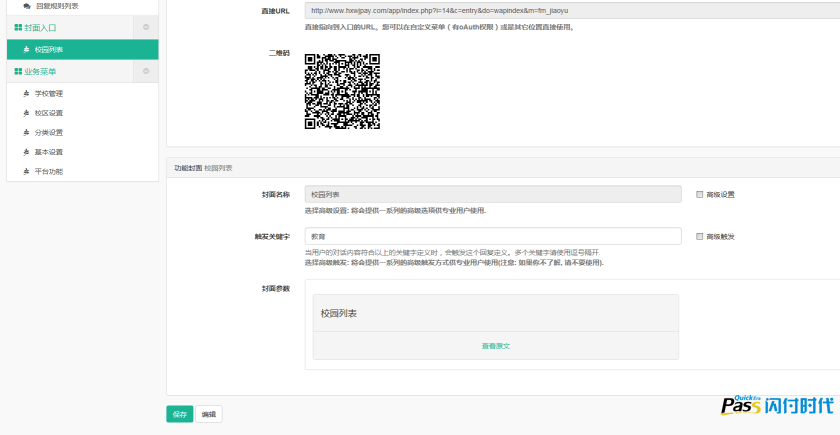Screen dimensions: 840x435
Task: Click the icon beside 学校管理
Action: click(26, 94)
